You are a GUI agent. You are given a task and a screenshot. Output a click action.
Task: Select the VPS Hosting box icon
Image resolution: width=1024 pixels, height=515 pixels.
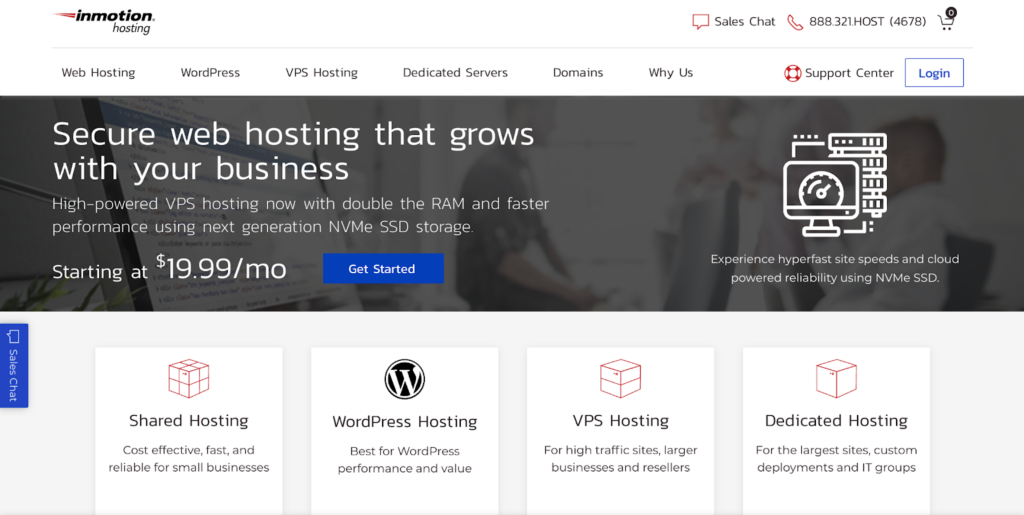[x=620, y=379]
